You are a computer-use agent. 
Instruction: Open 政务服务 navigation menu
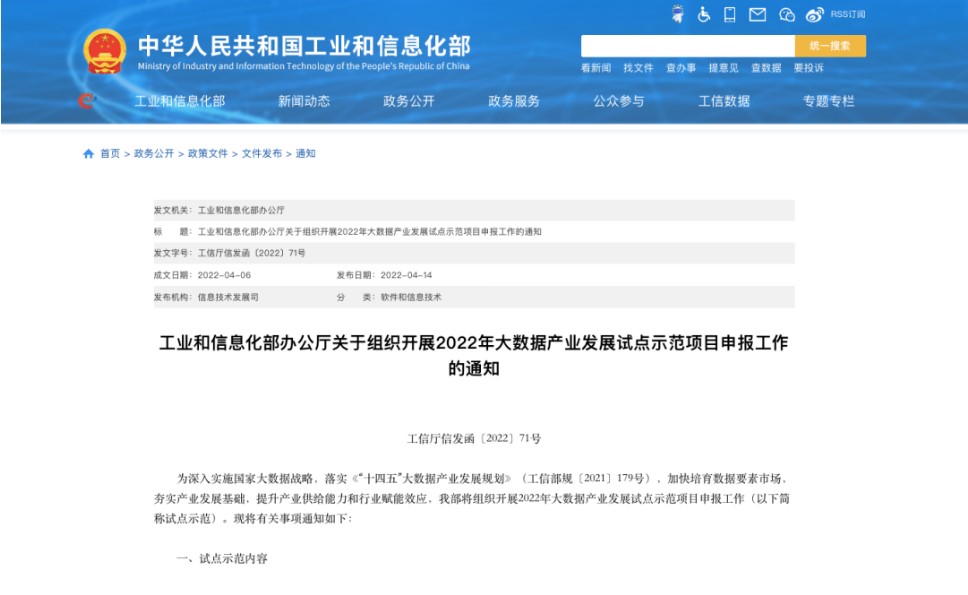point(514,101)
